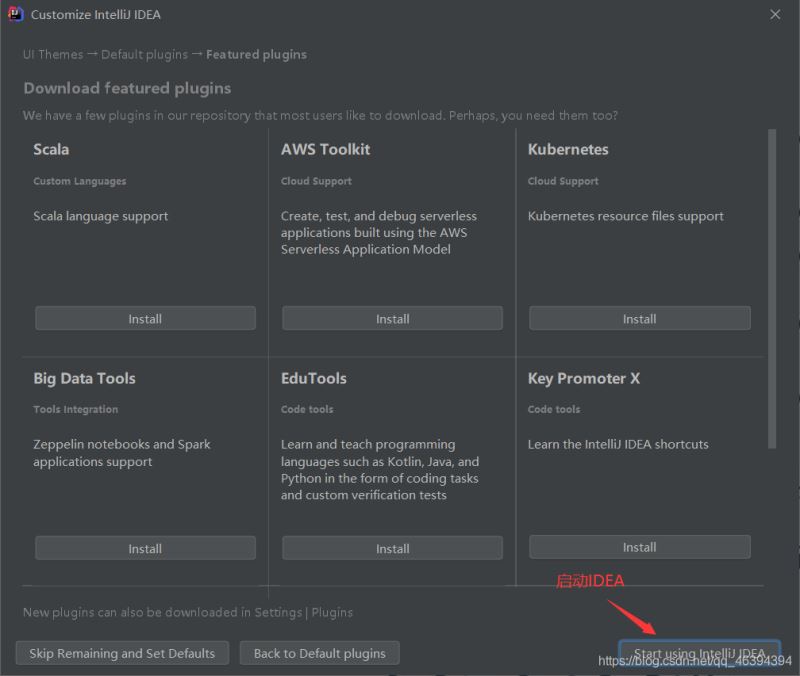Close the Customize IntelliJ IDEA dialog
The image size is (800, 676).
(777, 14)
